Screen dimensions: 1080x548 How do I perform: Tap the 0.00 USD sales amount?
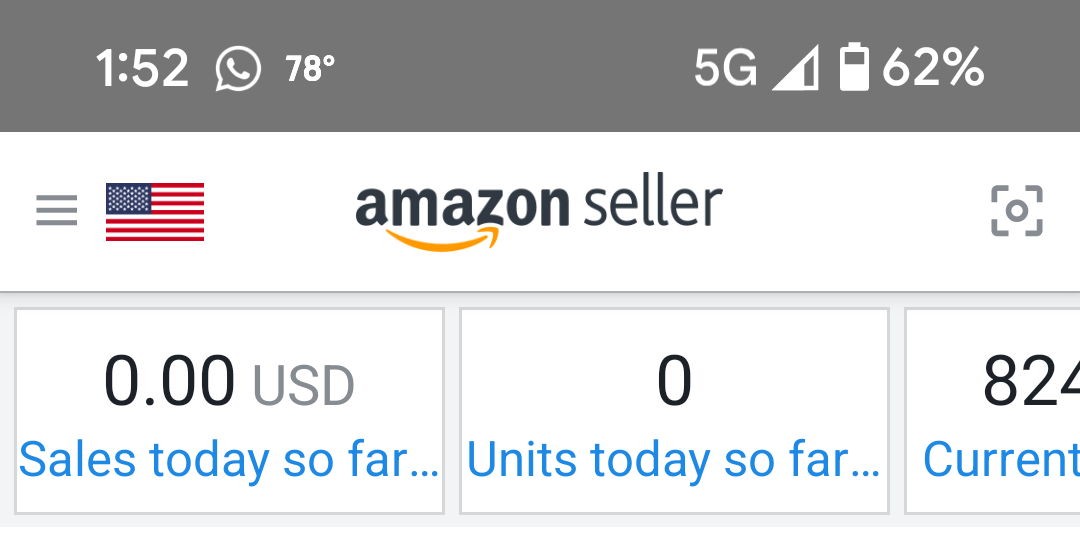pos(229,381)
